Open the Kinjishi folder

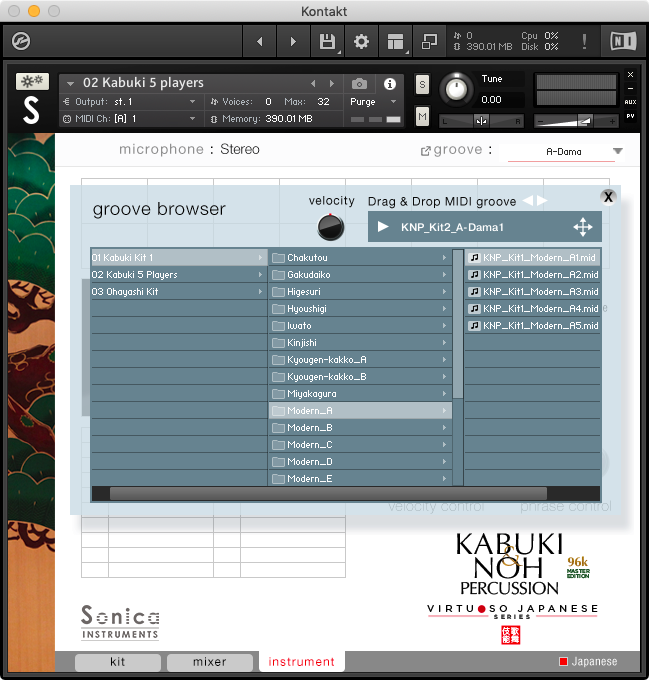[x=360, y=343]
